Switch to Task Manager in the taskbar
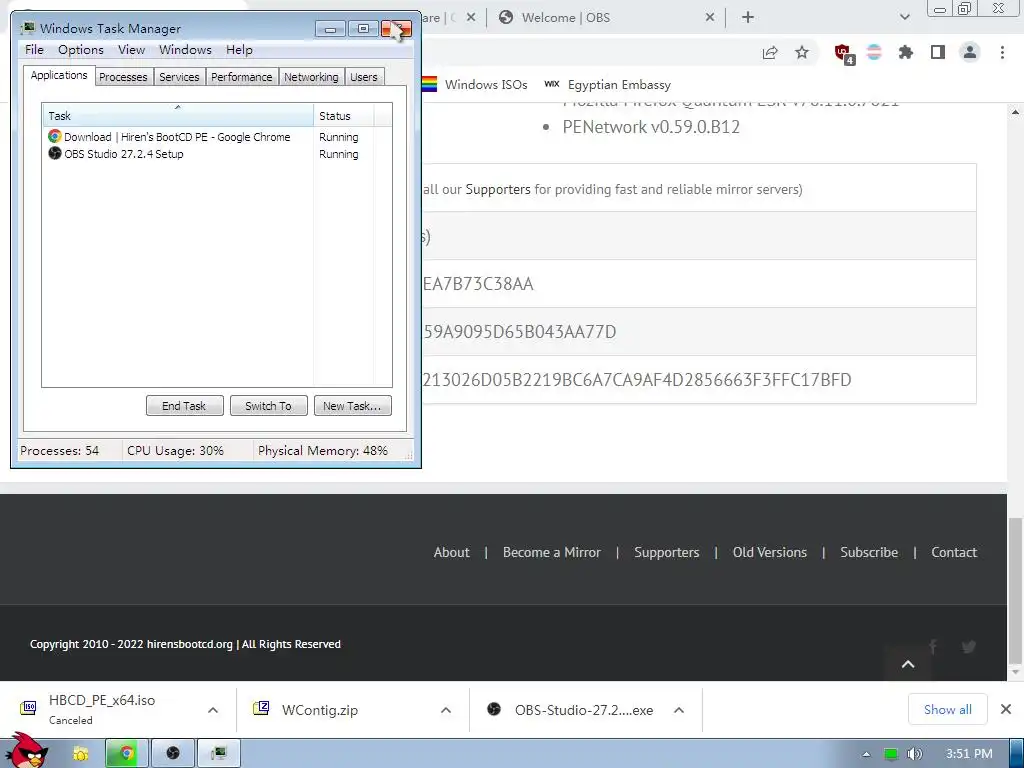 pyautogui.click(x=219, y=754)
